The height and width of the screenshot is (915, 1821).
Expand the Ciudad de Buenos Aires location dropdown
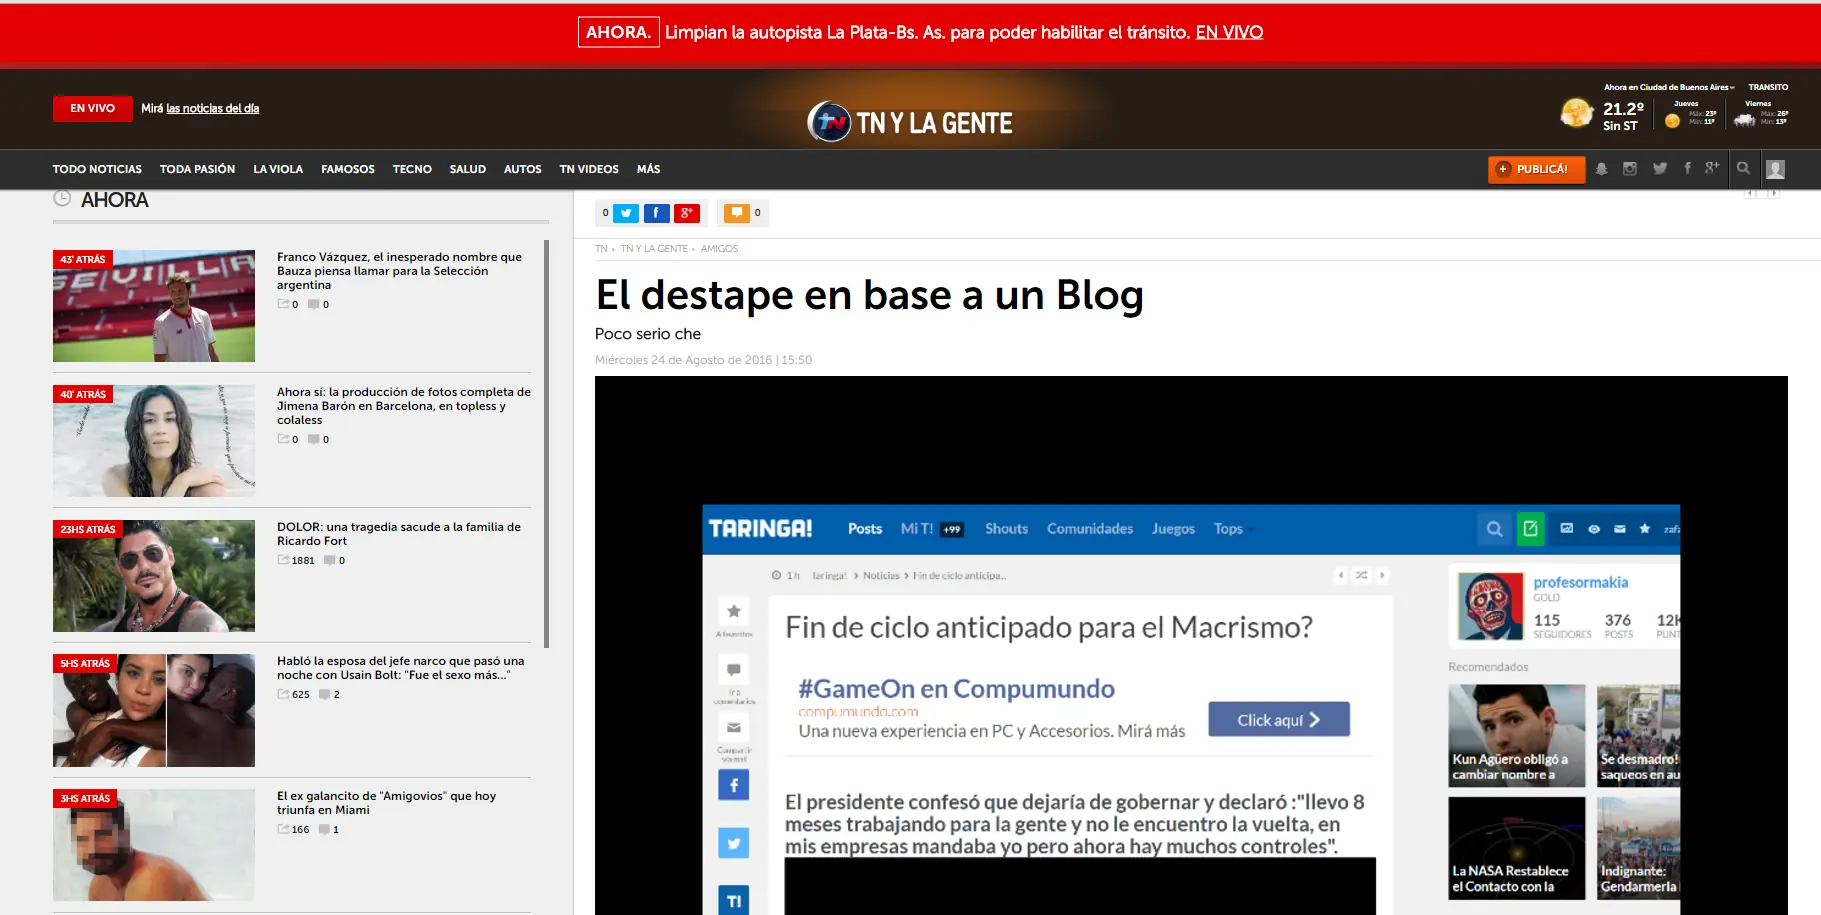[x=1669, y=87]
